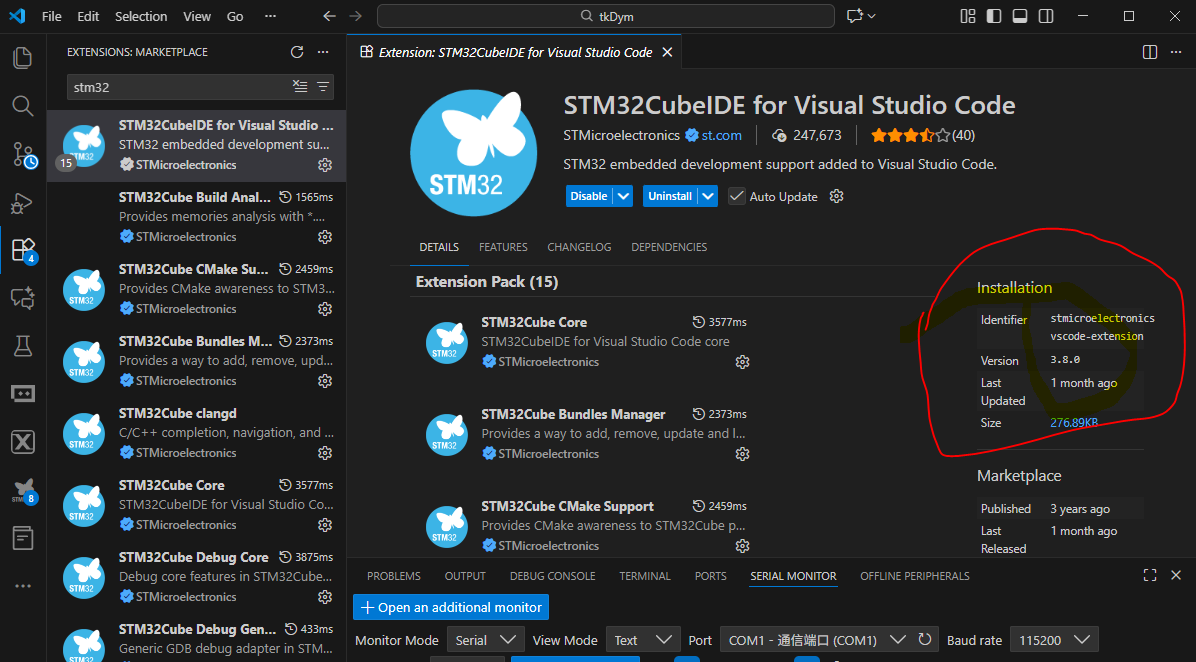This screenshot has height=662, width=1196.
Task: Clear extensions search results icon
Action: pos(299,87)
